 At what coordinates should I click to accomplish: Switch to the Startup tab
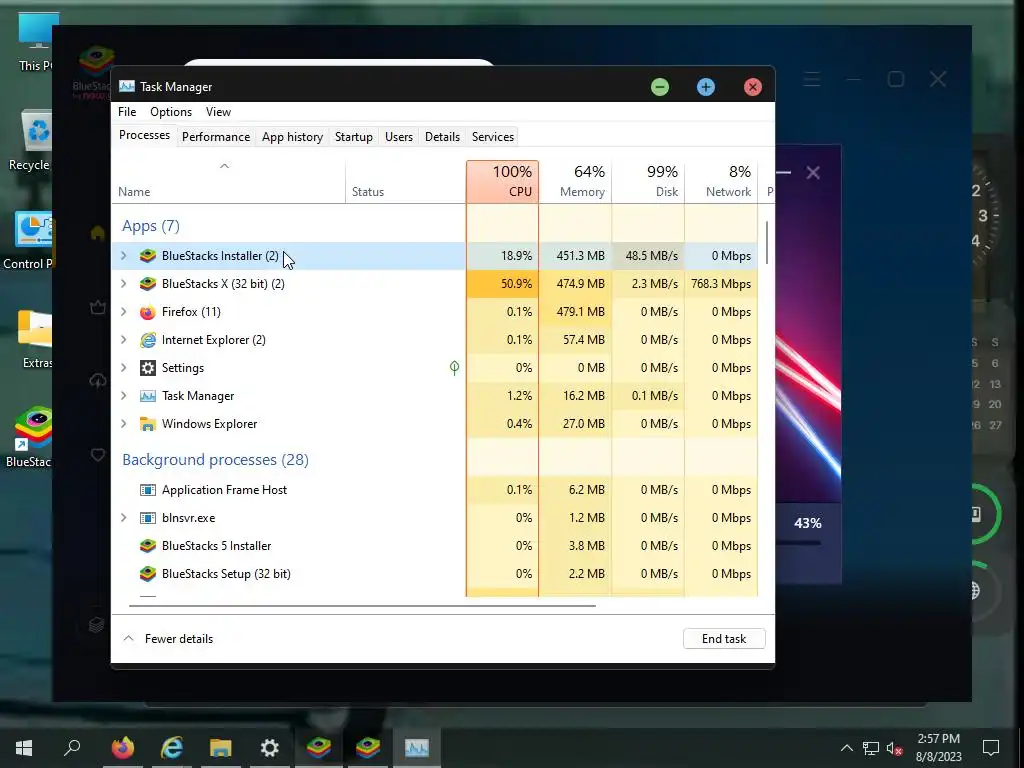353,136
